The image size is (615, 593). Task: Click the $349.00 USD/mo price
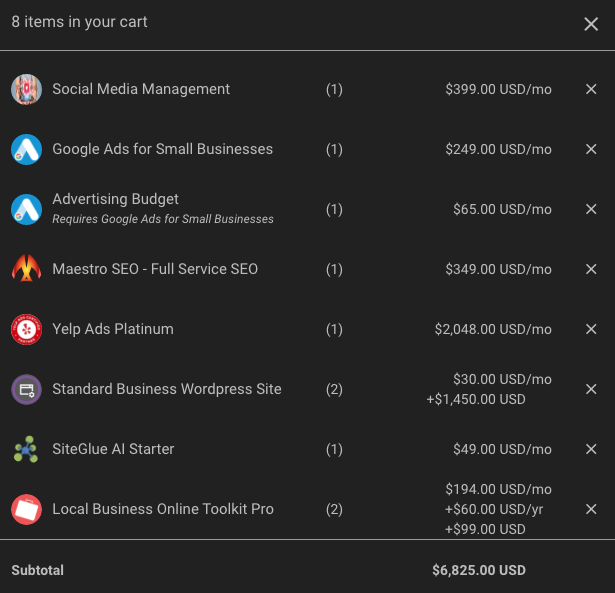498,269
